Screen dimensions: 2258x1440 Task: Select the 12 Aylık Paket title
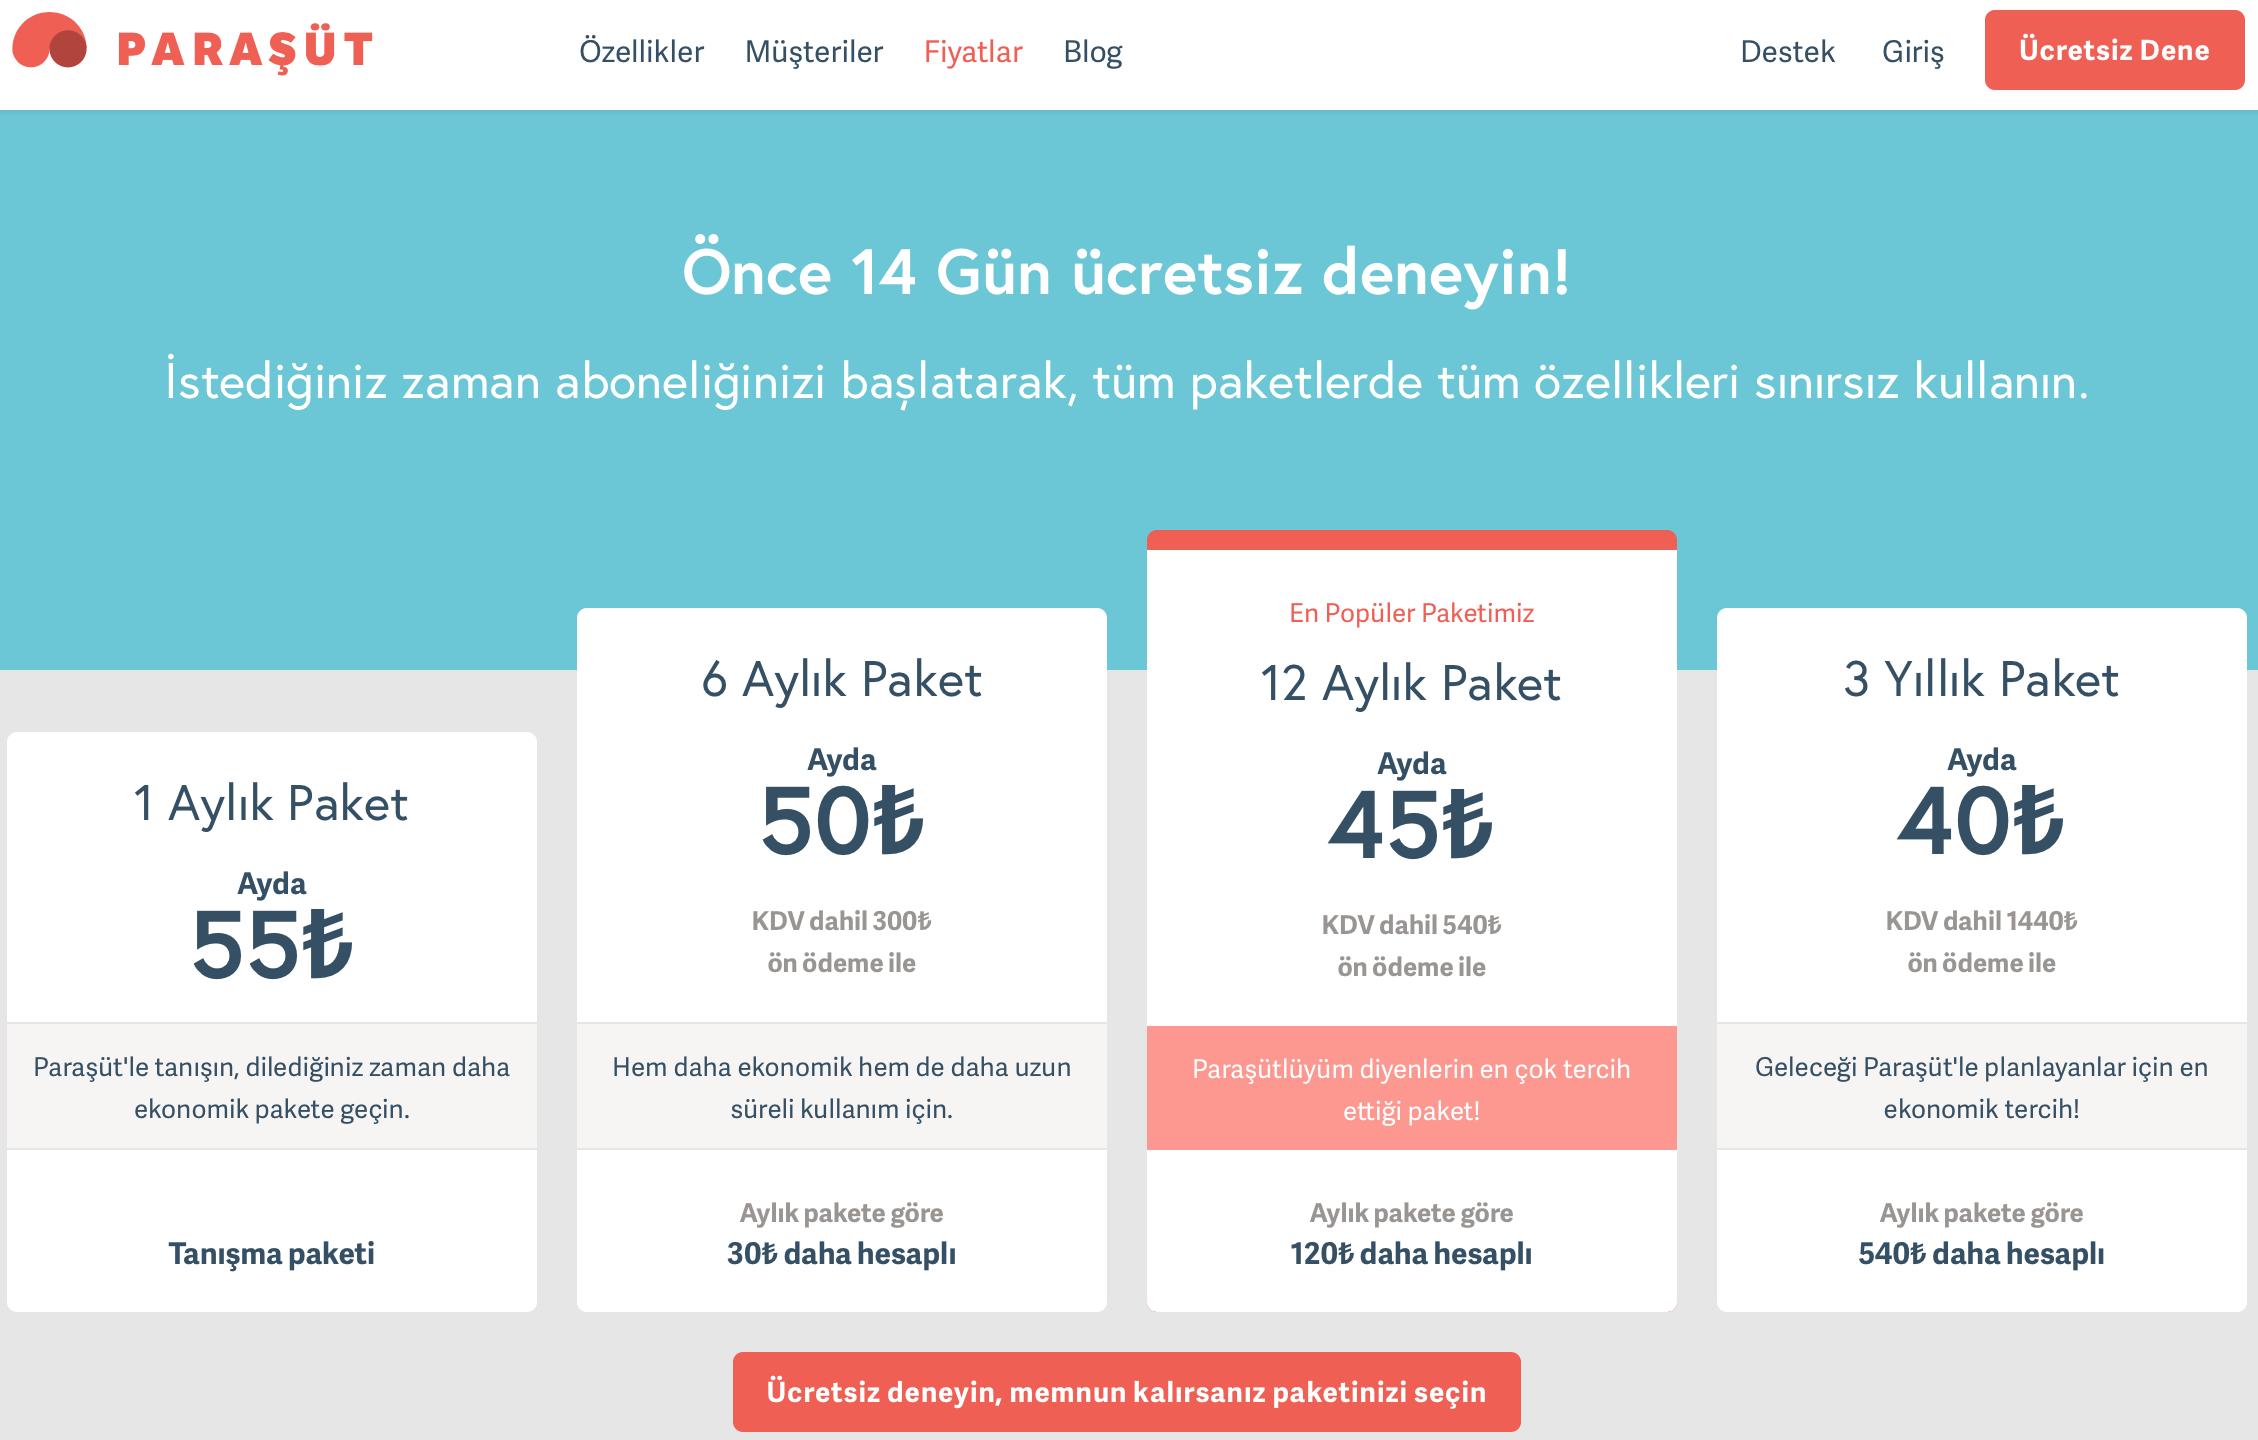1411,683
